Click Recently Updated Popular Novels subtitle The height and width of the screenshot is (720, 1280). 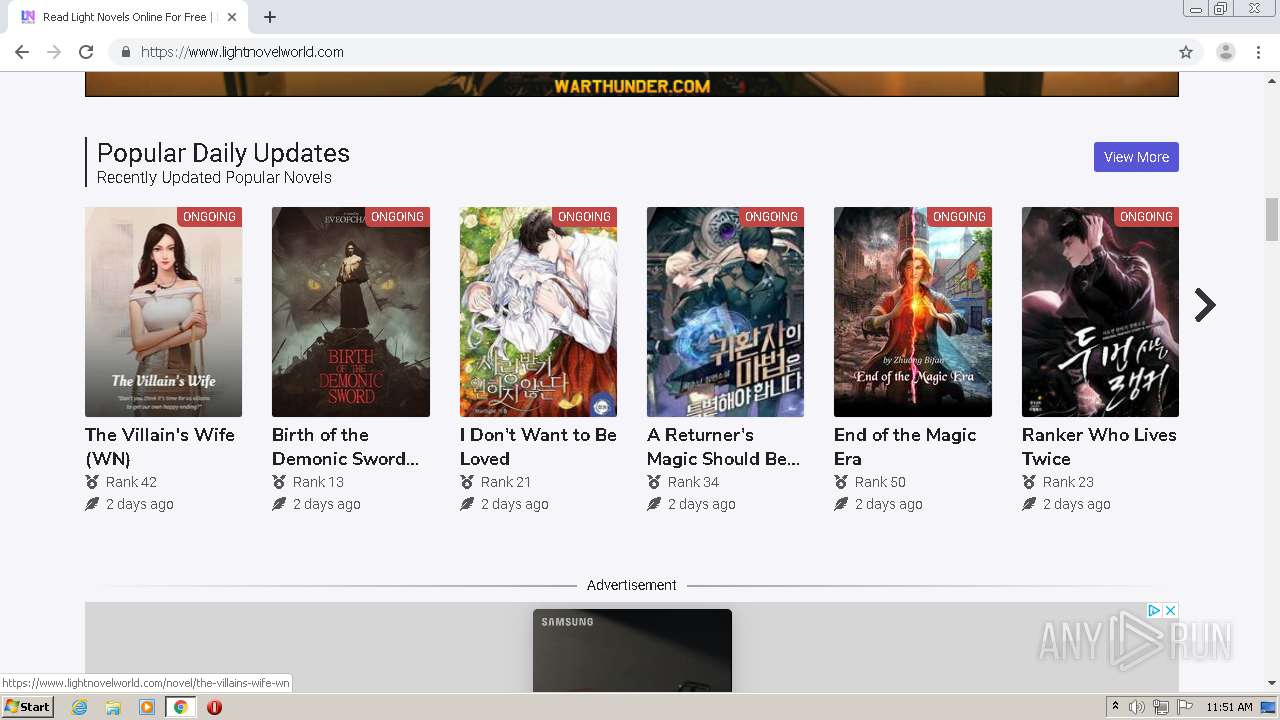(214, 178)
